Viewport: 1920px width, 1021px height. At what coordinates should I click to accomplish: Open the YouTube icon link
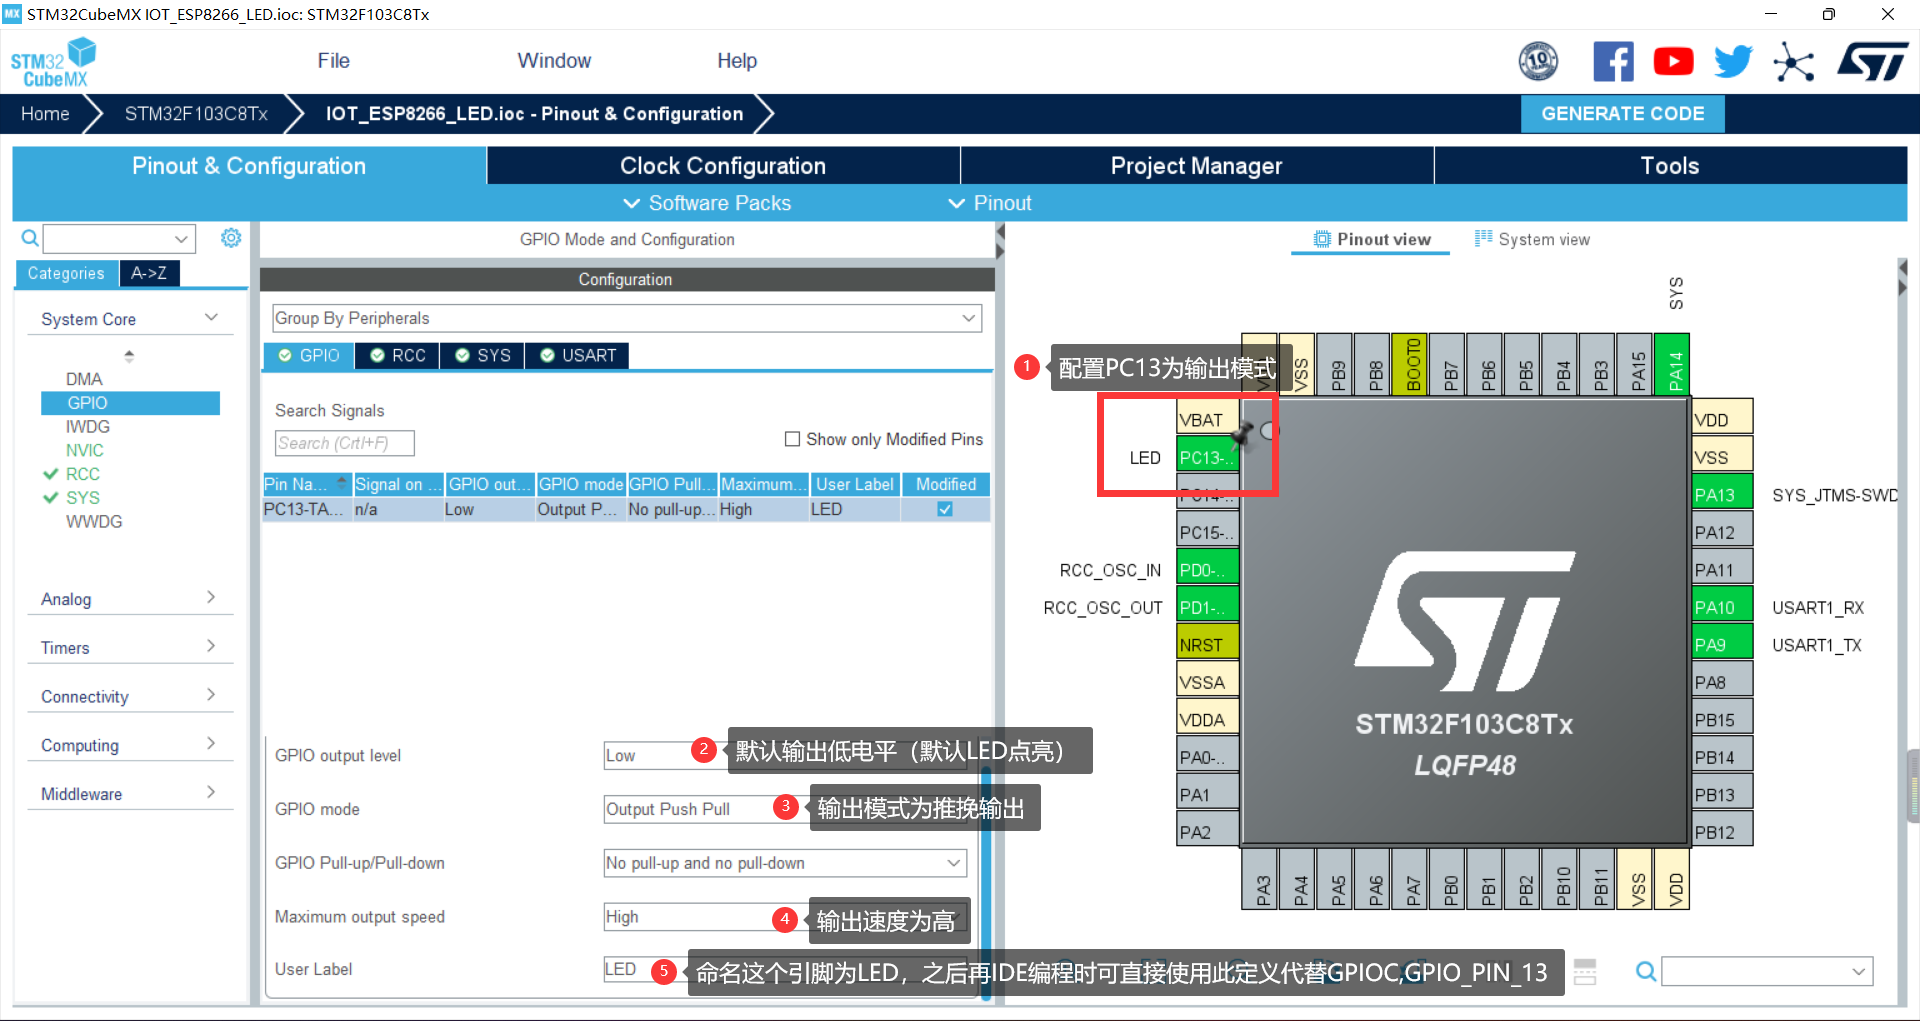[x=1673, y=62]
